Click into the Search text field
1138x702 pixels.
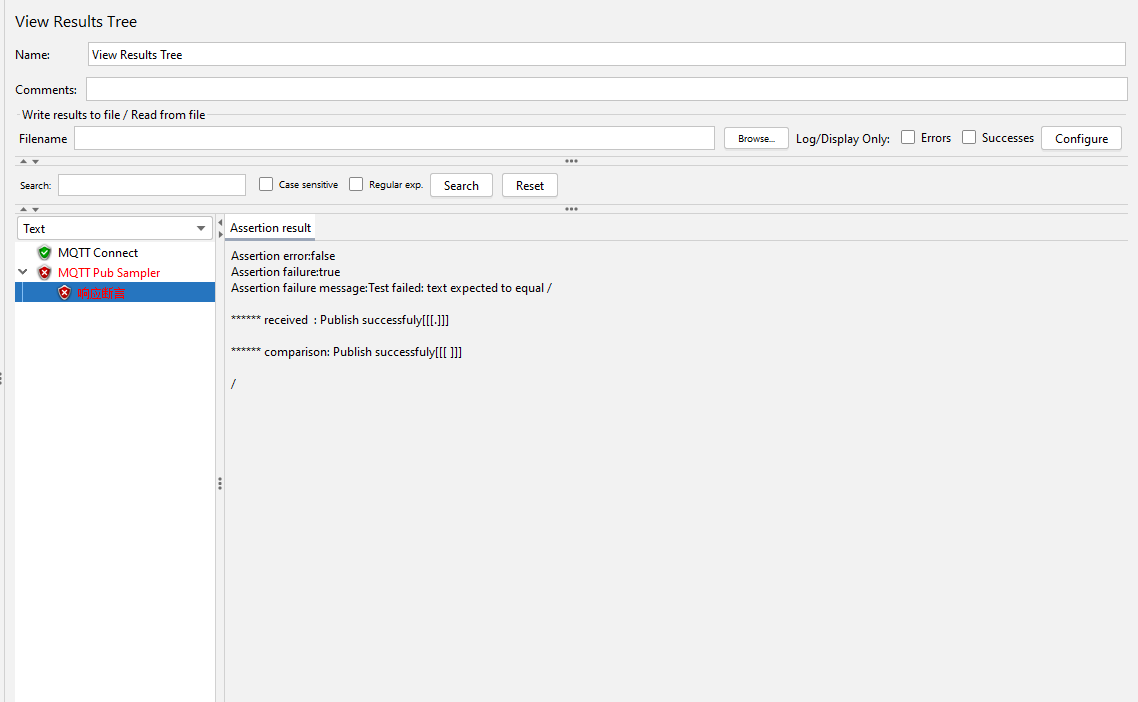tap(152, 185)
